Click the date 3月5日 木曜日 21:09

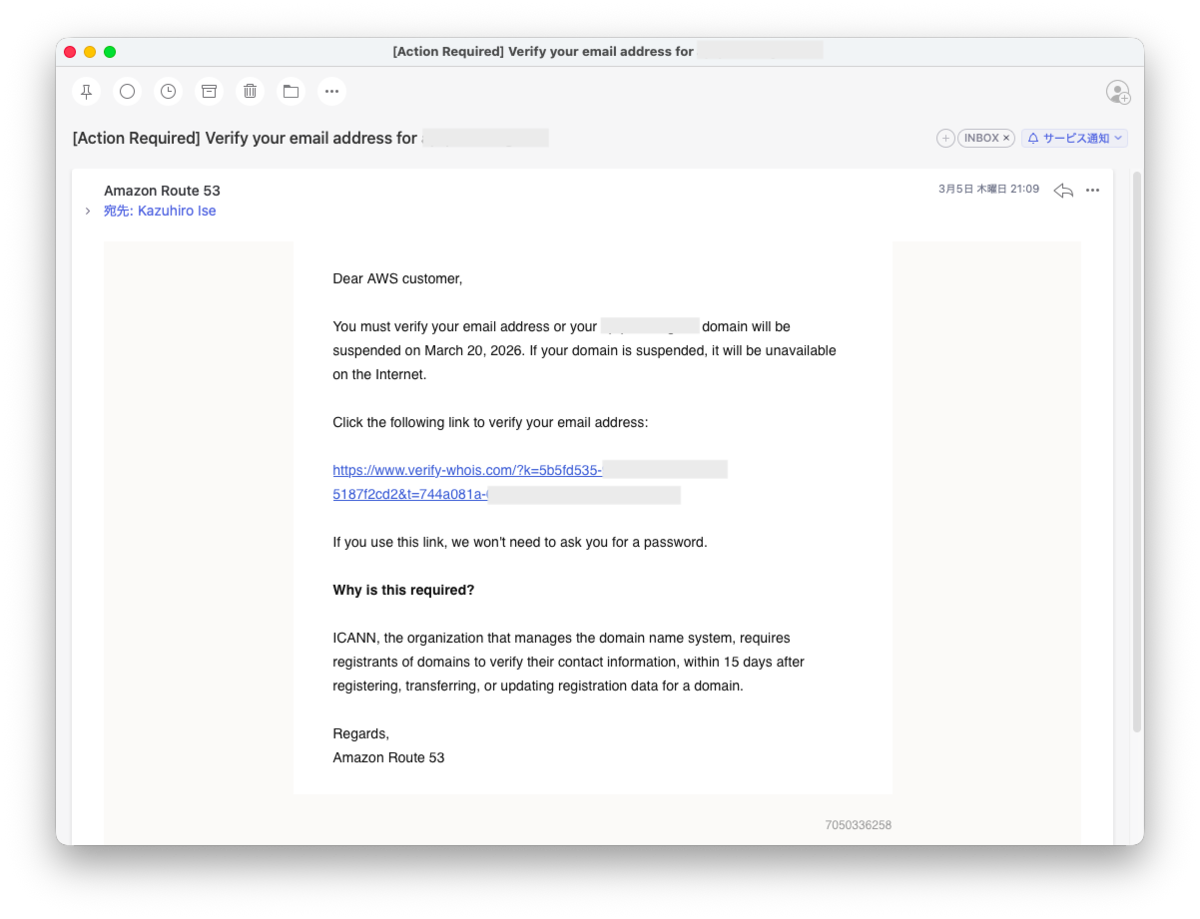(988, 189)
